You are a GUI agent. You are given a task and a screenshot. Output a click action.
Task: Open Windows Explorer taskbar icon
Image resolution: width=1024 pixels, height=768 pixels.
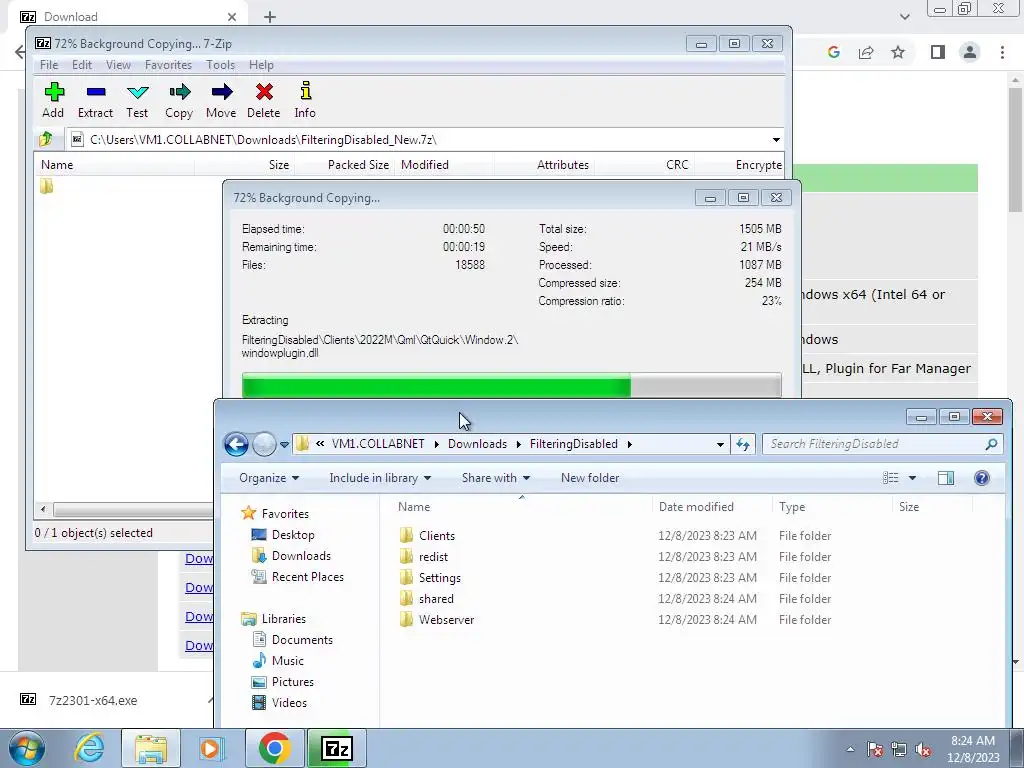pos(151,748)
